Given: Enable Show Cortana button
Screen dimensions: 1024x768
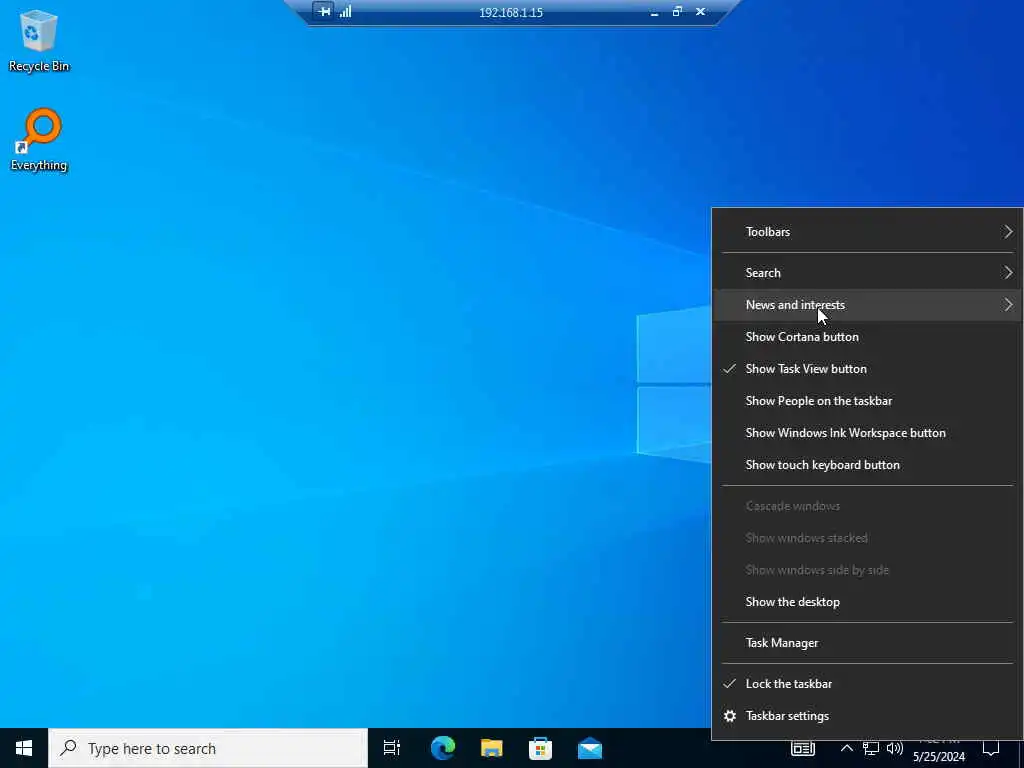Looking at the screenshot, I should click(x=867, y=337).
